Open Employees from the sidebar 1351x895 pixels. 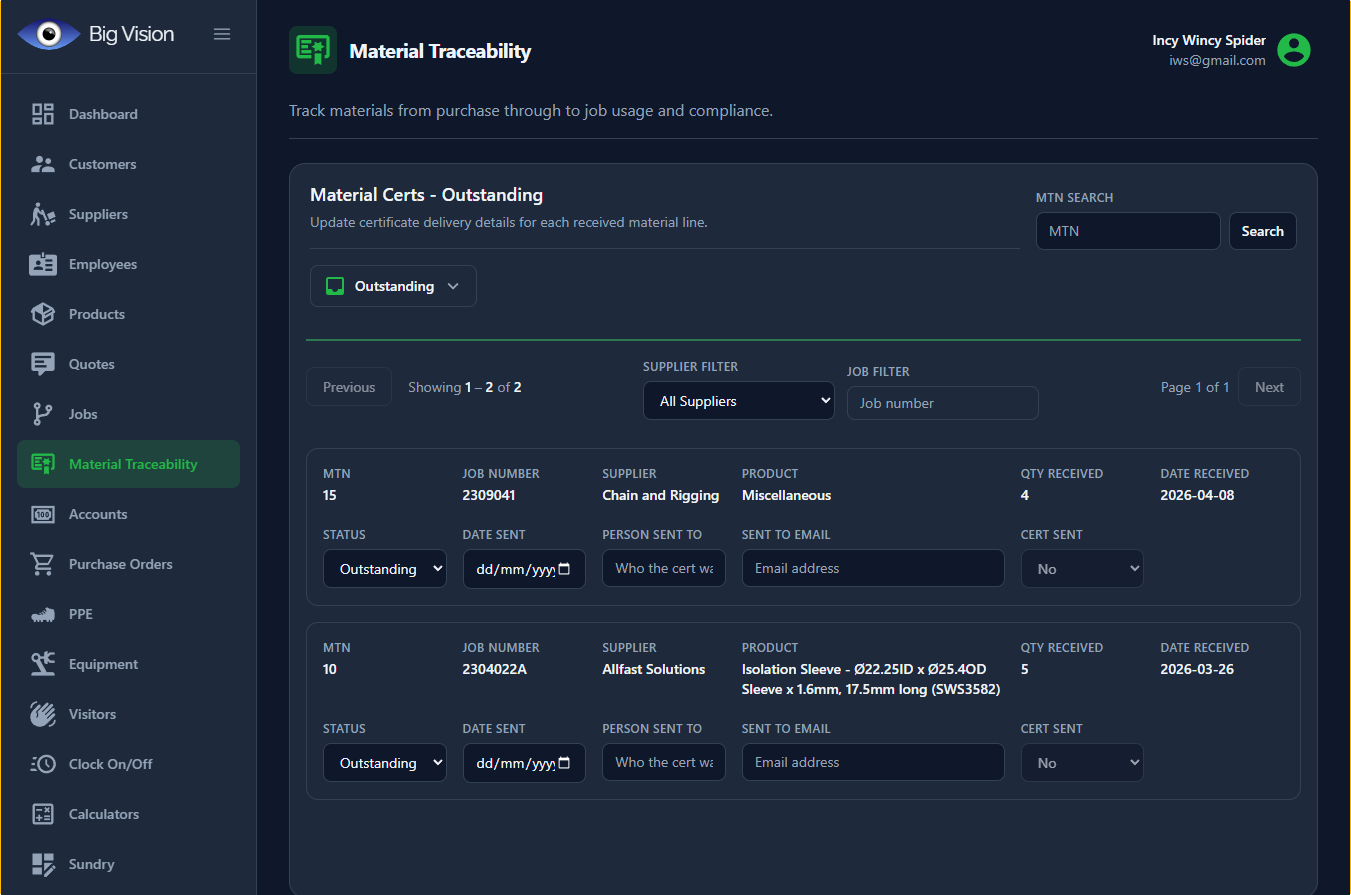coord(102,264)
